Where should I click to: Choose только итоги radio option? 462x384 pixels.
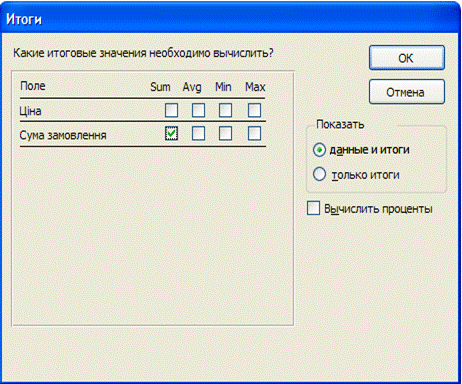(x=319, y=174)
